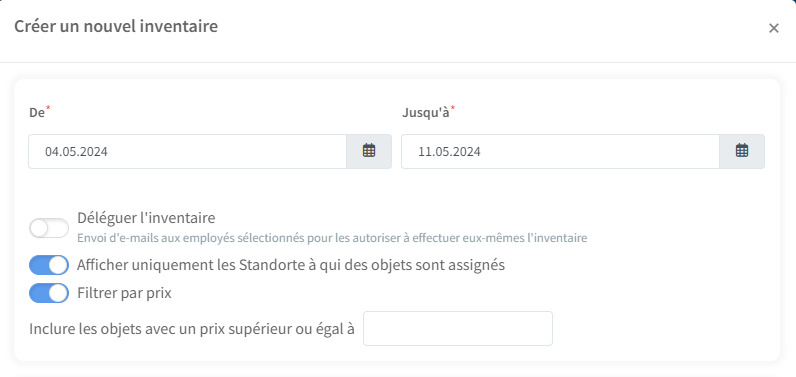Focus the De date field showing 04.05.2024
This screenshot has height=377, width=796.
tap(187, 151)
